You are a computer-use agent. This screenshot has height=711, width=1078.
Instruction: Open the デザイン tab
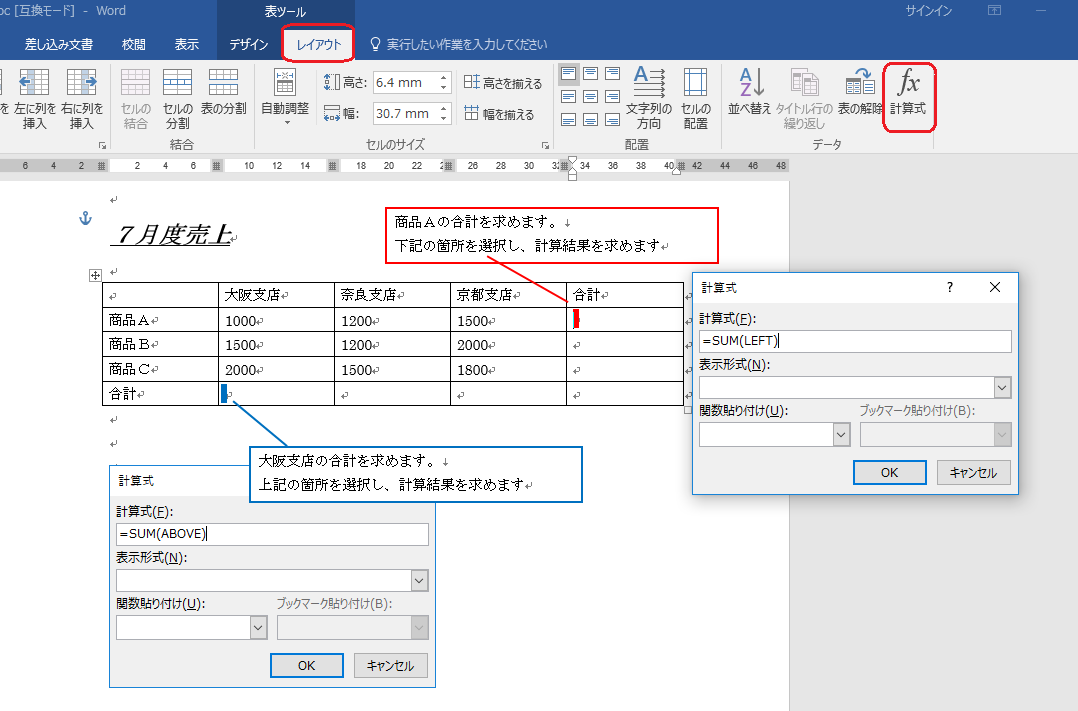tap(248, 44)
